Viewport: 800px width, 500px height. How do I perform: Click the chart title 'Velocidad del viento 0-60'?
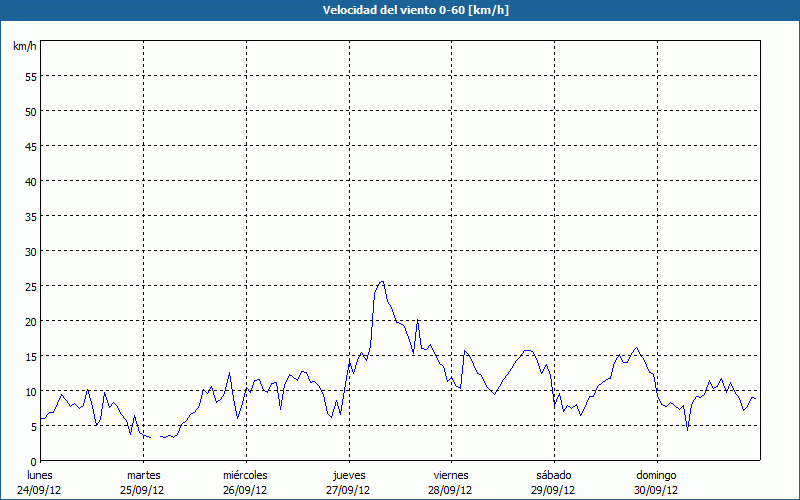399,10
